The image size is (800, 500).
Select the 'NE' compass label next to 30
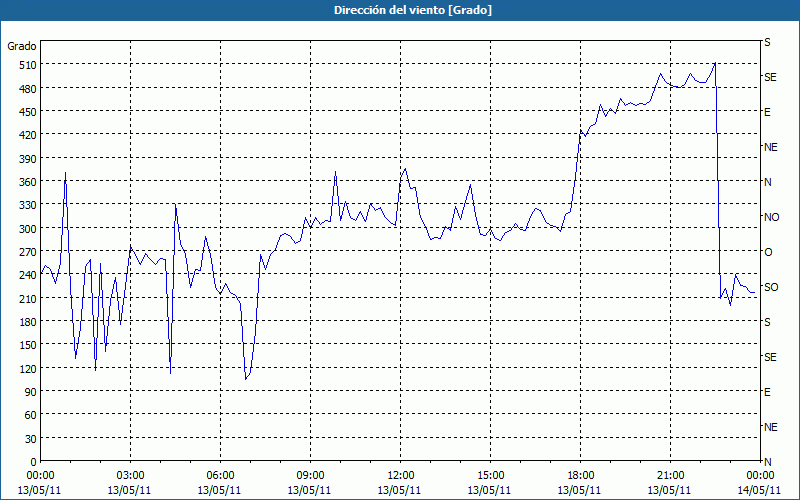(x=770, y=427)
